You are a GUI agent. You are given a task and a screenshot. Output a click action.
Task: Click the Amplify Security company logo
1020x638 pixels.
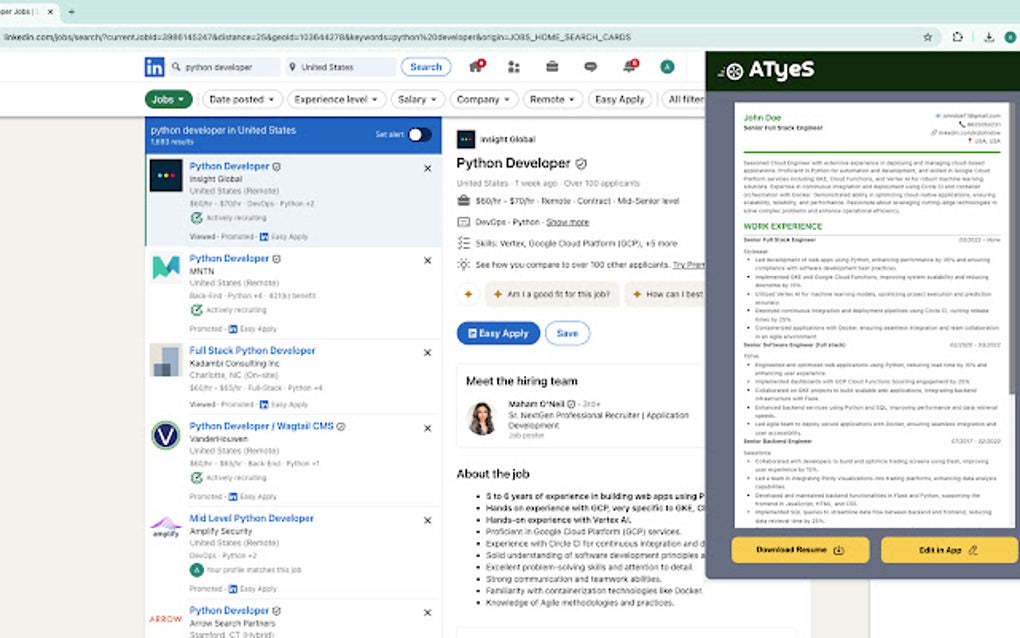coord(166,527)
